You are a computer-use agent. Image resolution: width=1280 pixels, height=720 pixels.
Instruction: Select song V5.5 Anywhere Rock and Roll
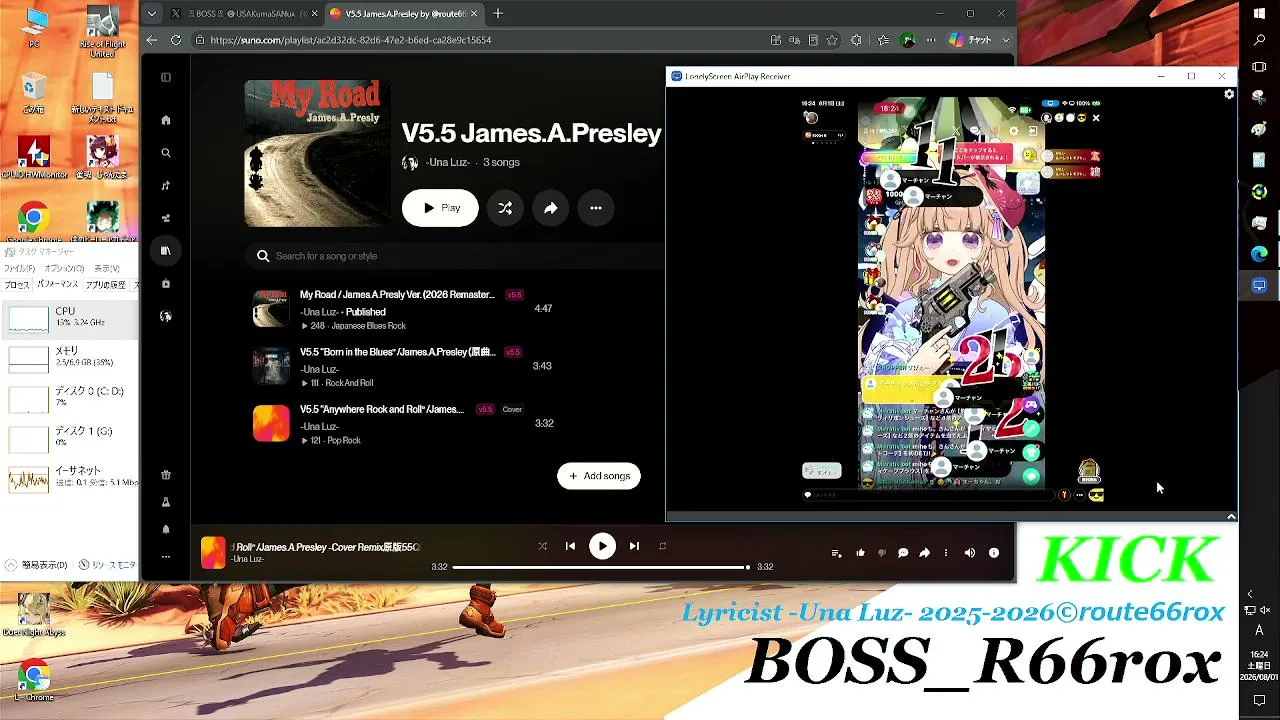tap(382, 409)
